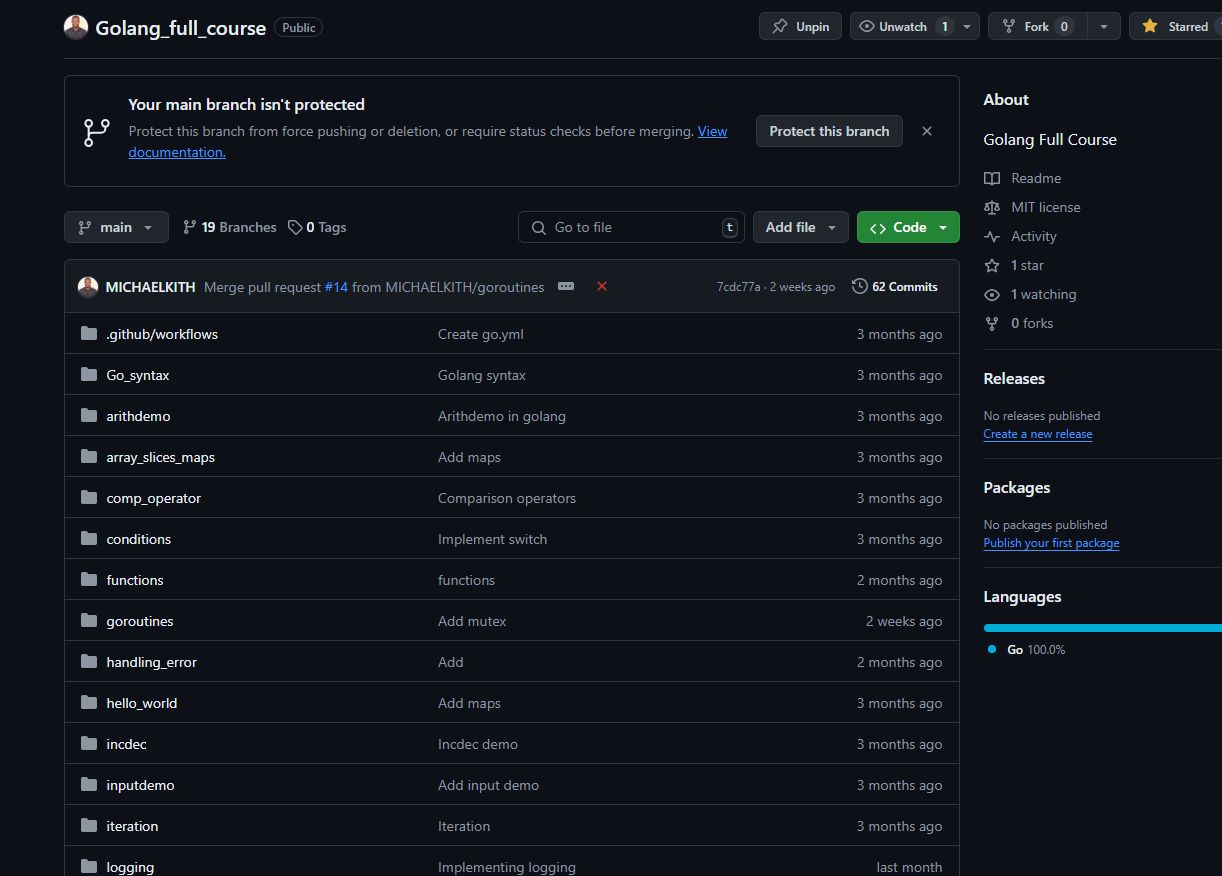Open the MICHAELKITH commit author link

(150, 287)
